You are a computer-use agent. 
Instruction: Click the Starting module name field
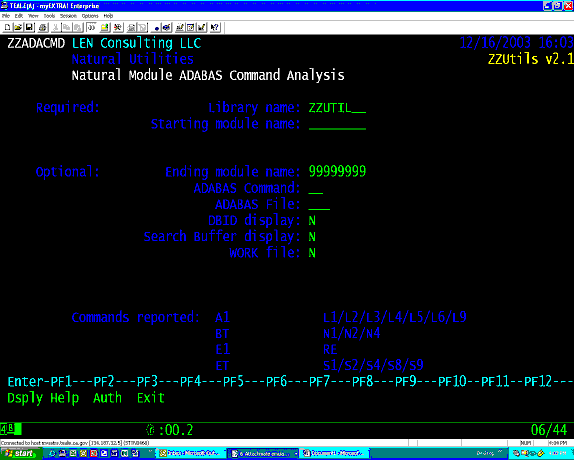[337, 124]
